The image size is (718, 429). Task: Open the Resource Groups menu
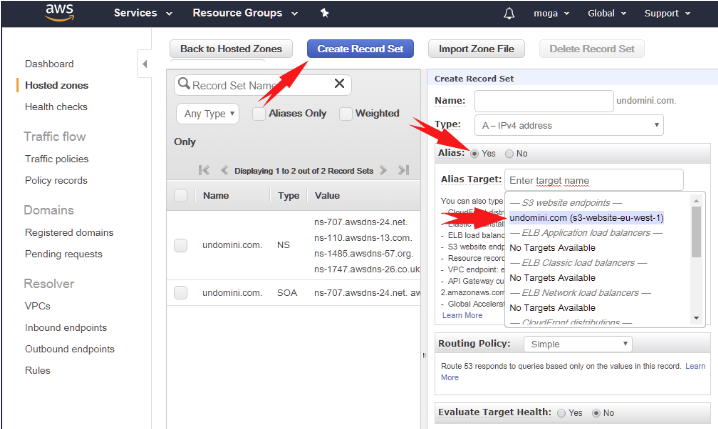pyautogui.click(x=245, y=13)
